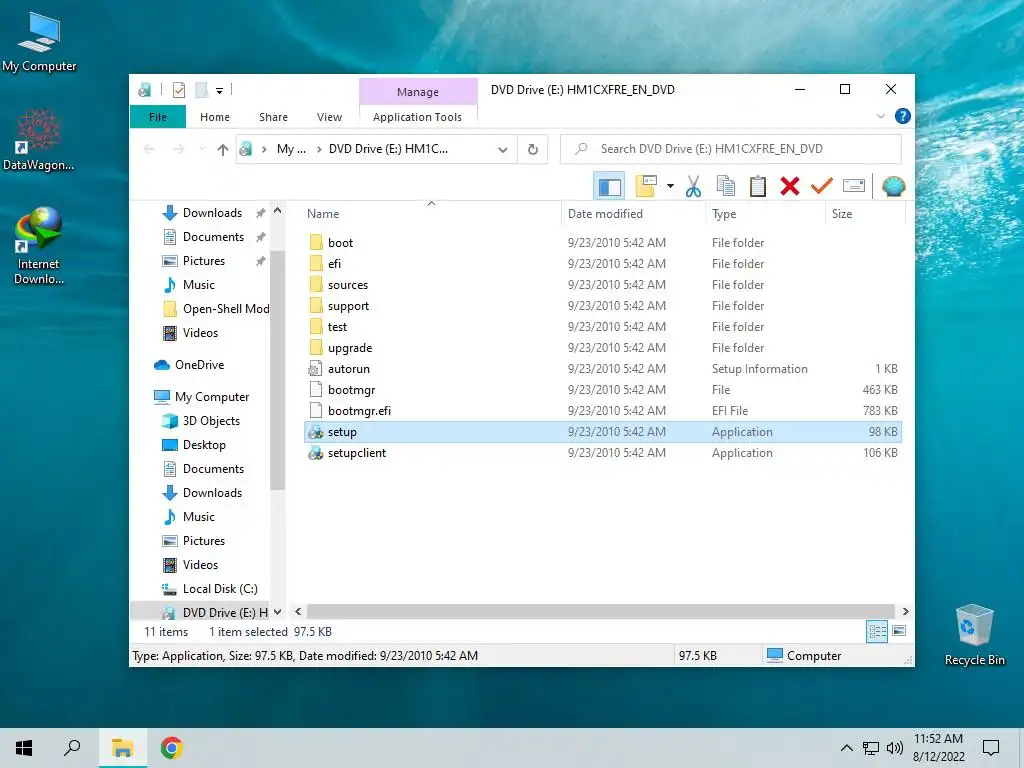This screenshot has width=1024, height=768.
Task: Open the Windows Start button
Action: (24, 748)
